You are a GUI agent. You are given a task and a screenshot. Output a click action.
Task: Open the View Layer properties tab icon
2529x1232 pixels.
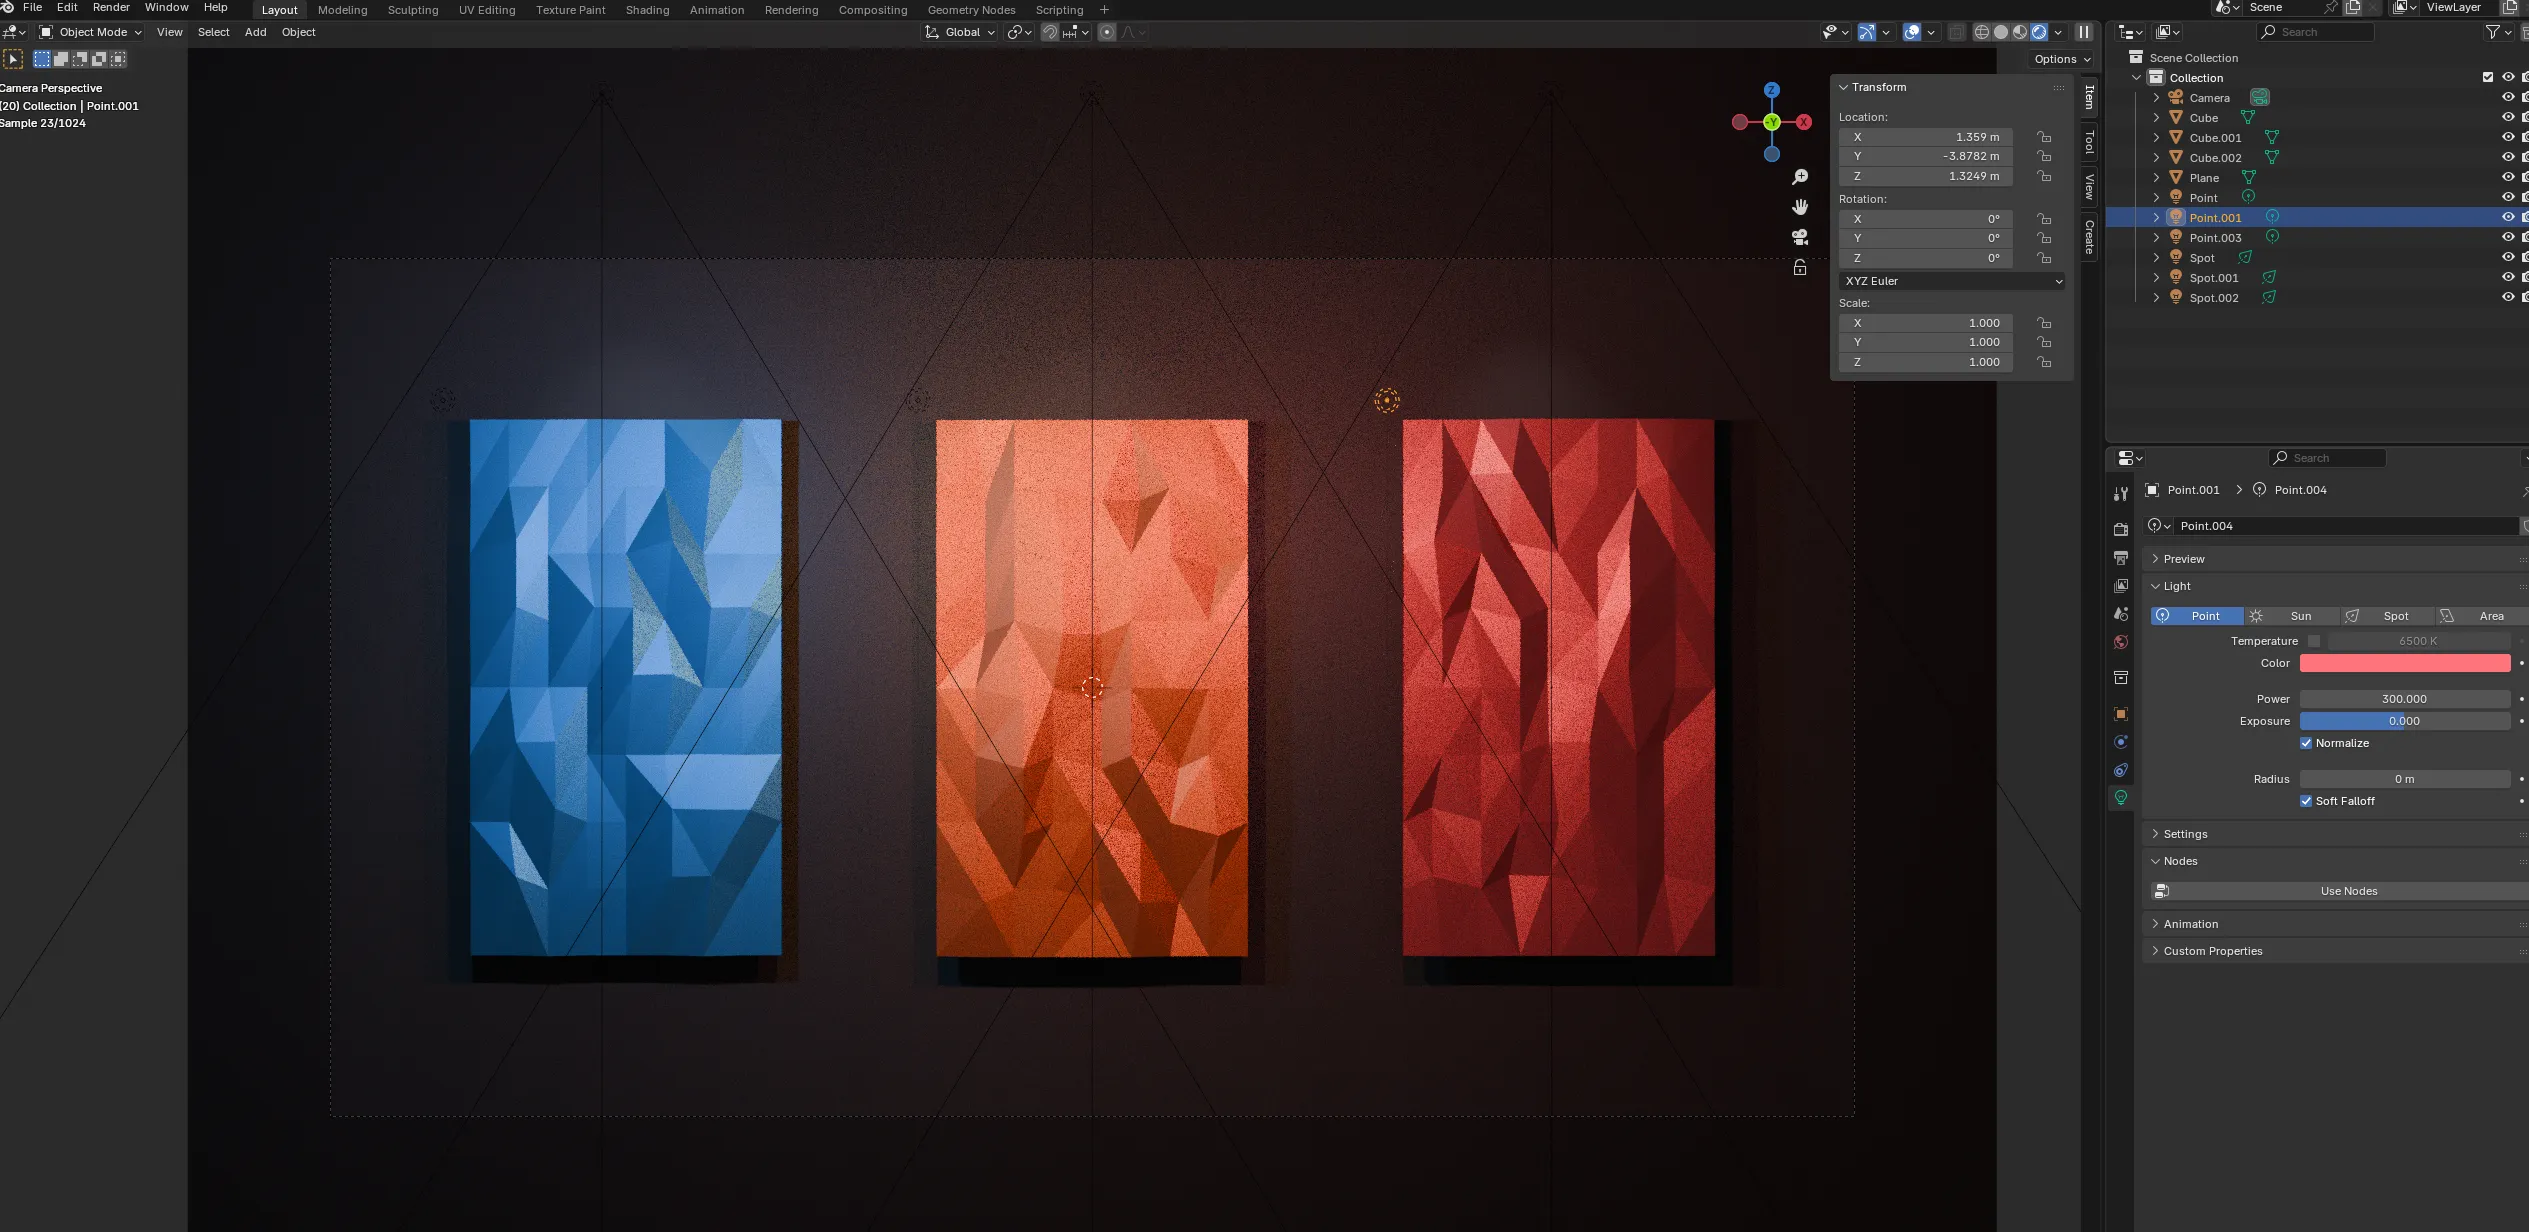coord(2120,586)
